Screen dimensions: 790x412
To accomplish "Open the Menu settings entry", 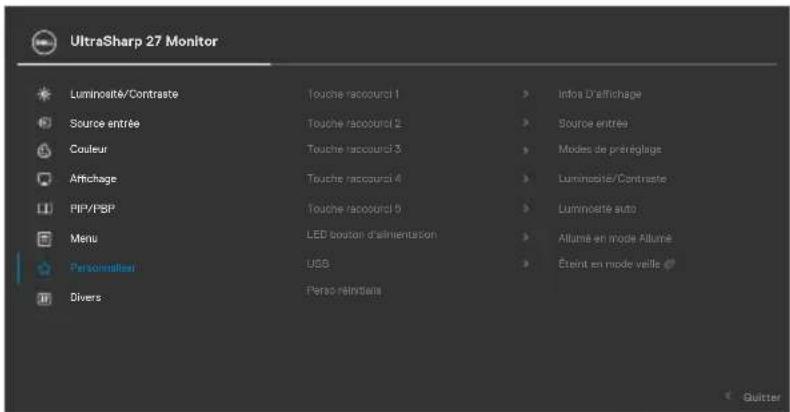I will click(84, 238).
